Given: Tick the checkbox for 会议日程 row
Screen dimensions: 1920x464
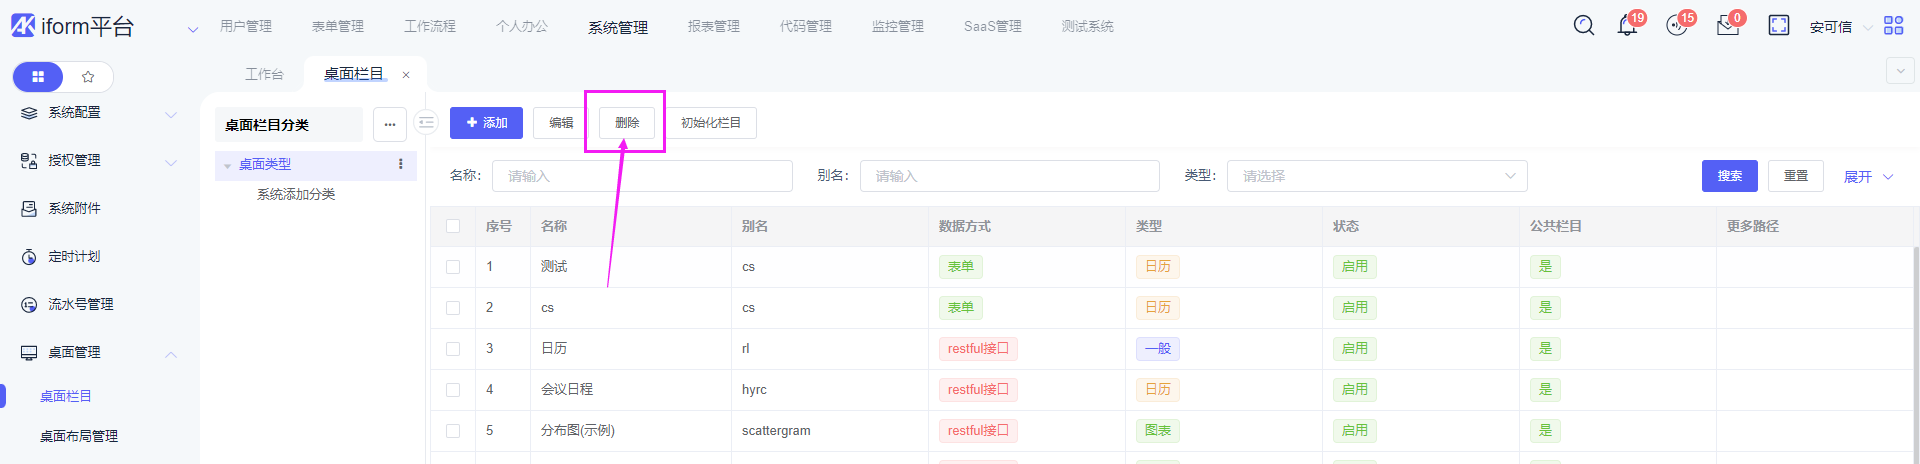Looking at the screenshot, I should point(453,390).
